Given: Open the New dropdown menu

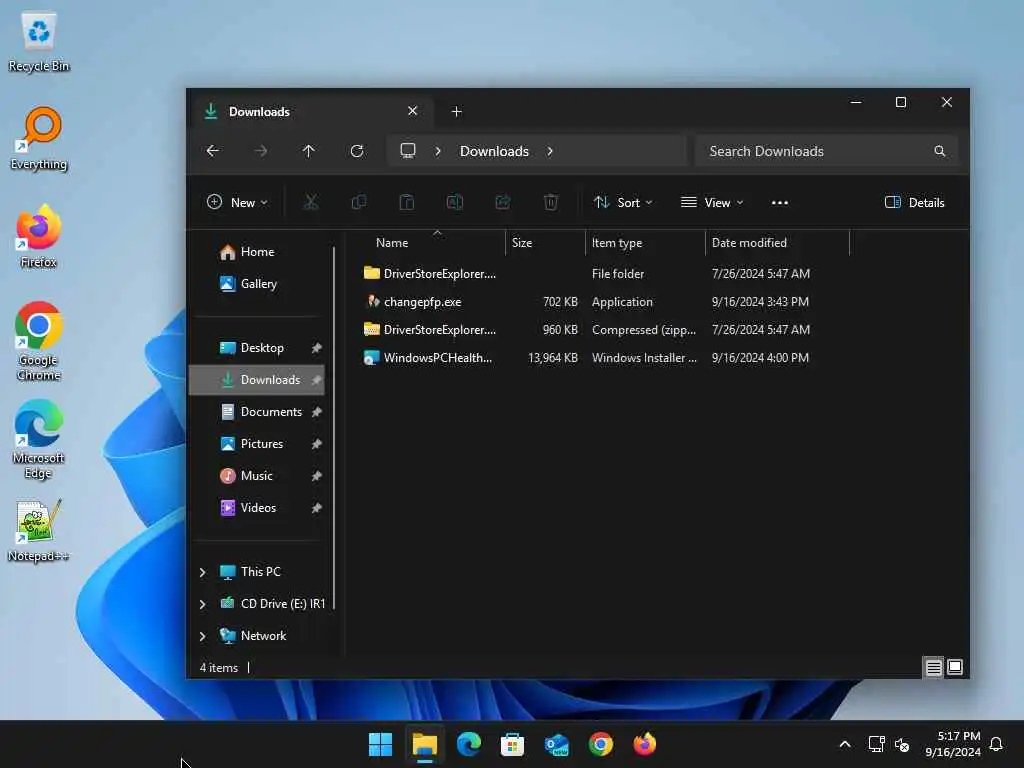Looking at the screenshot, I should pyautogui.click(x=237, y=202).
